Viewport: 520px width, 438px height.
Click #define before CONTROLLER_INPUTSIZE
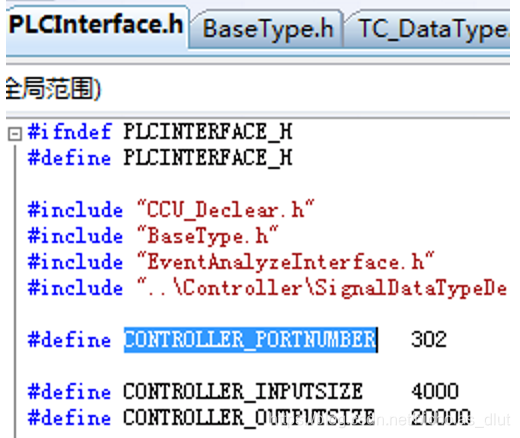coord(69,392)
